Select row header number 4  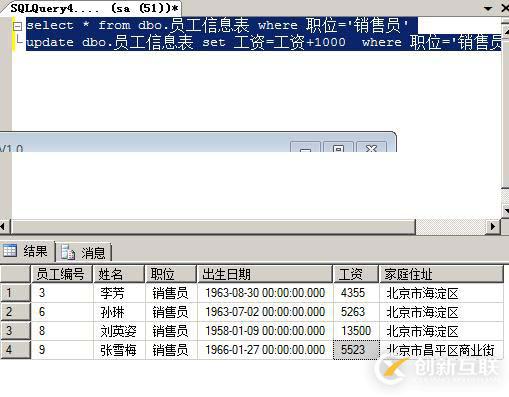(x=15, y=350)
